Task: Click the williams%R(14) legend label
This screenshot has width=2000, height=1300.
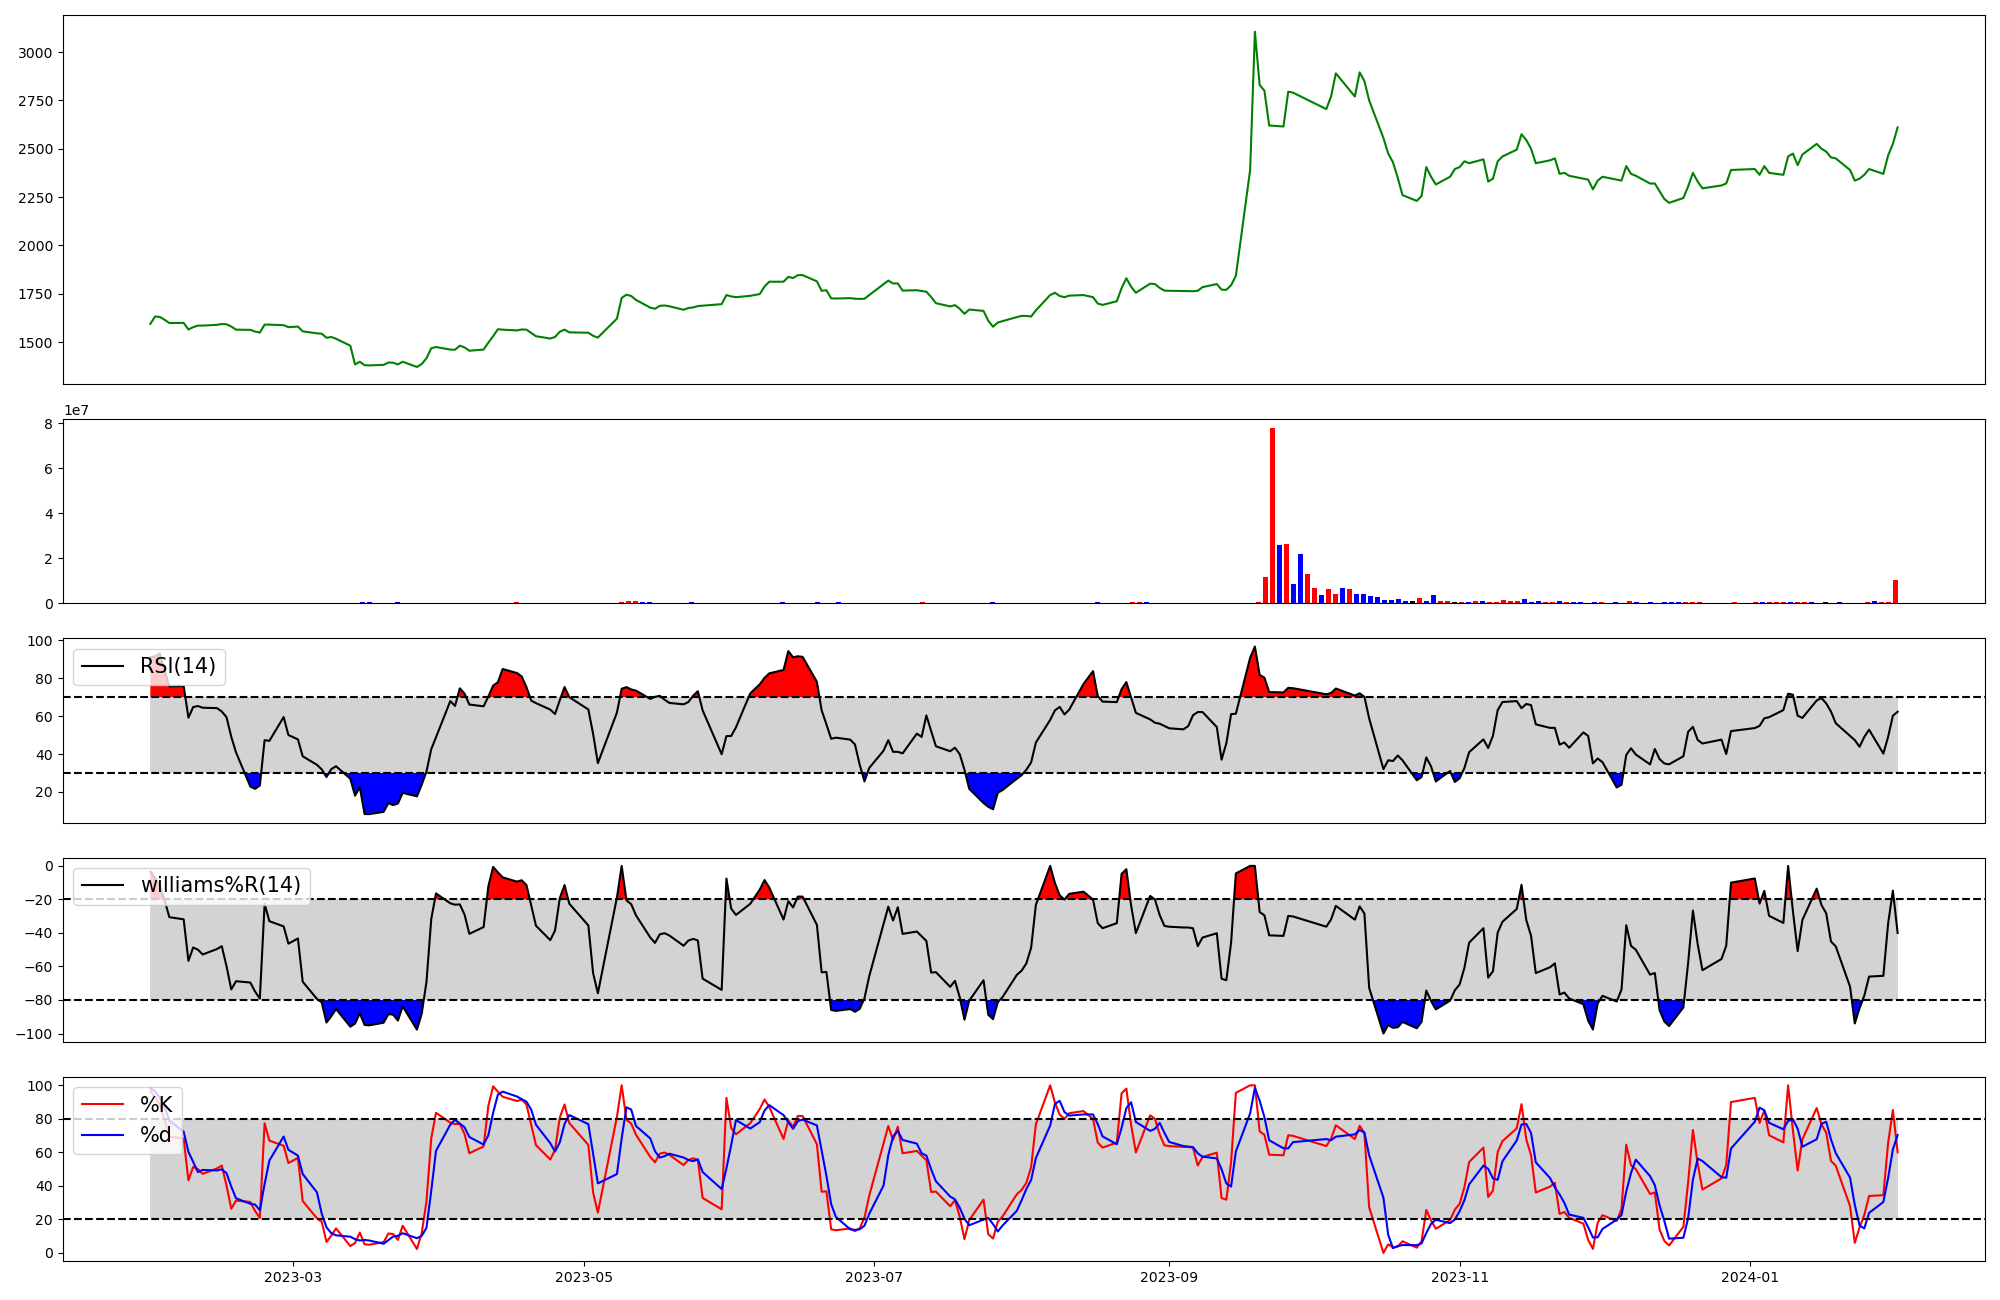Action: 220,885
